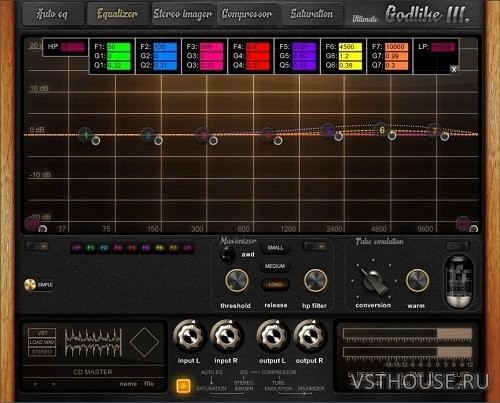The width and height of the screenshot is (500, 403).
Task: Toggle the HP filter band button
Action: (76, 248)
